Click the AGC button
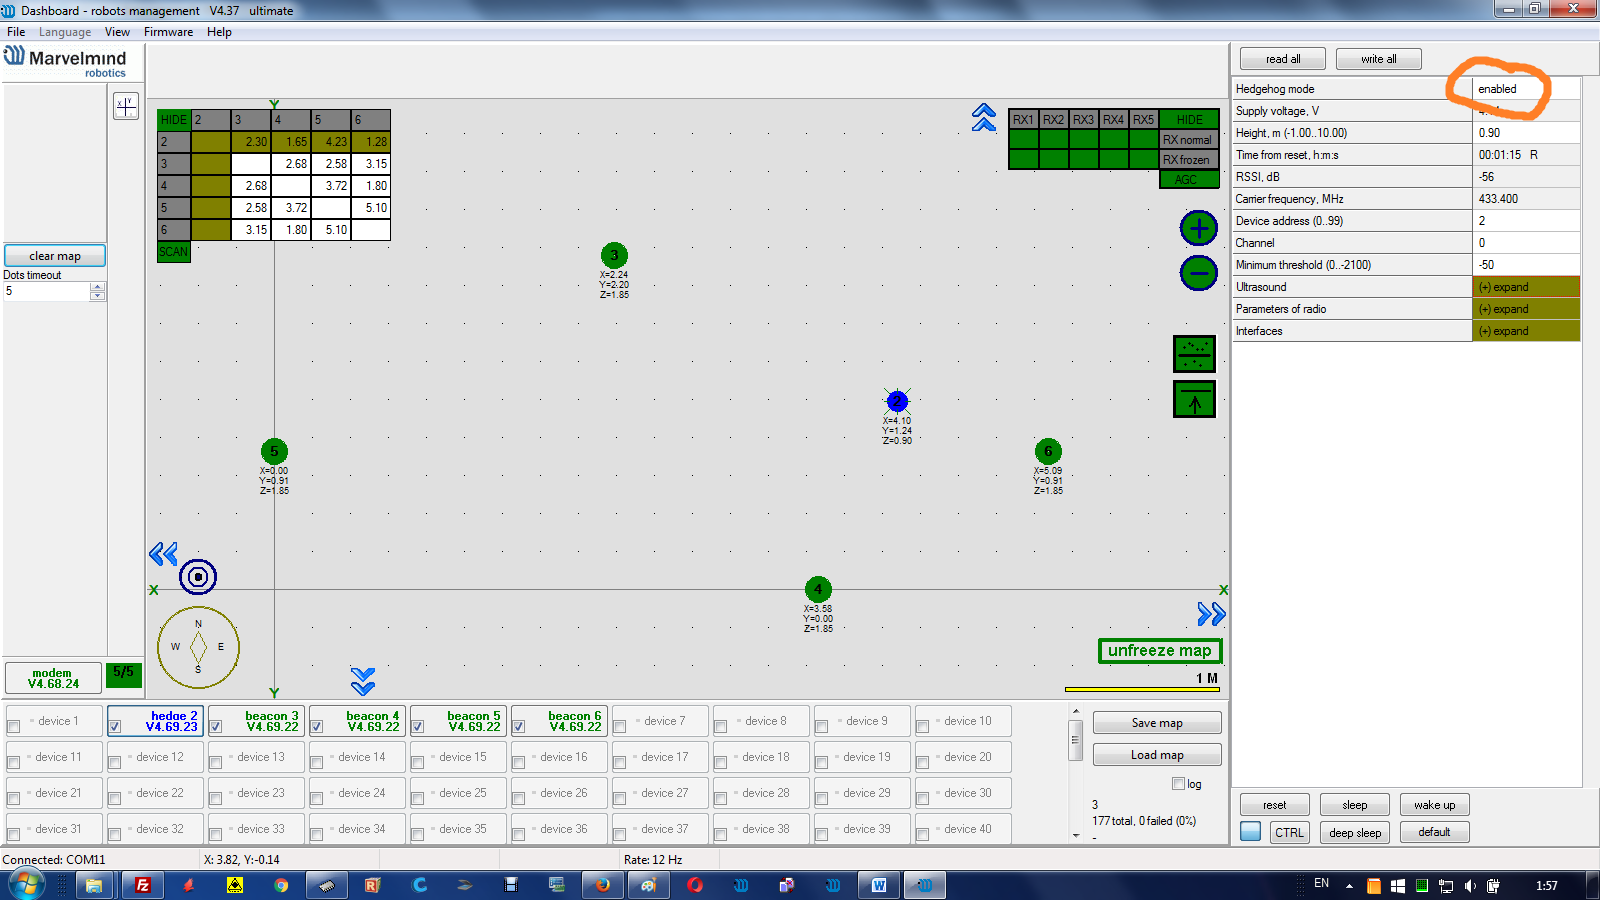 pos(1189,180)
